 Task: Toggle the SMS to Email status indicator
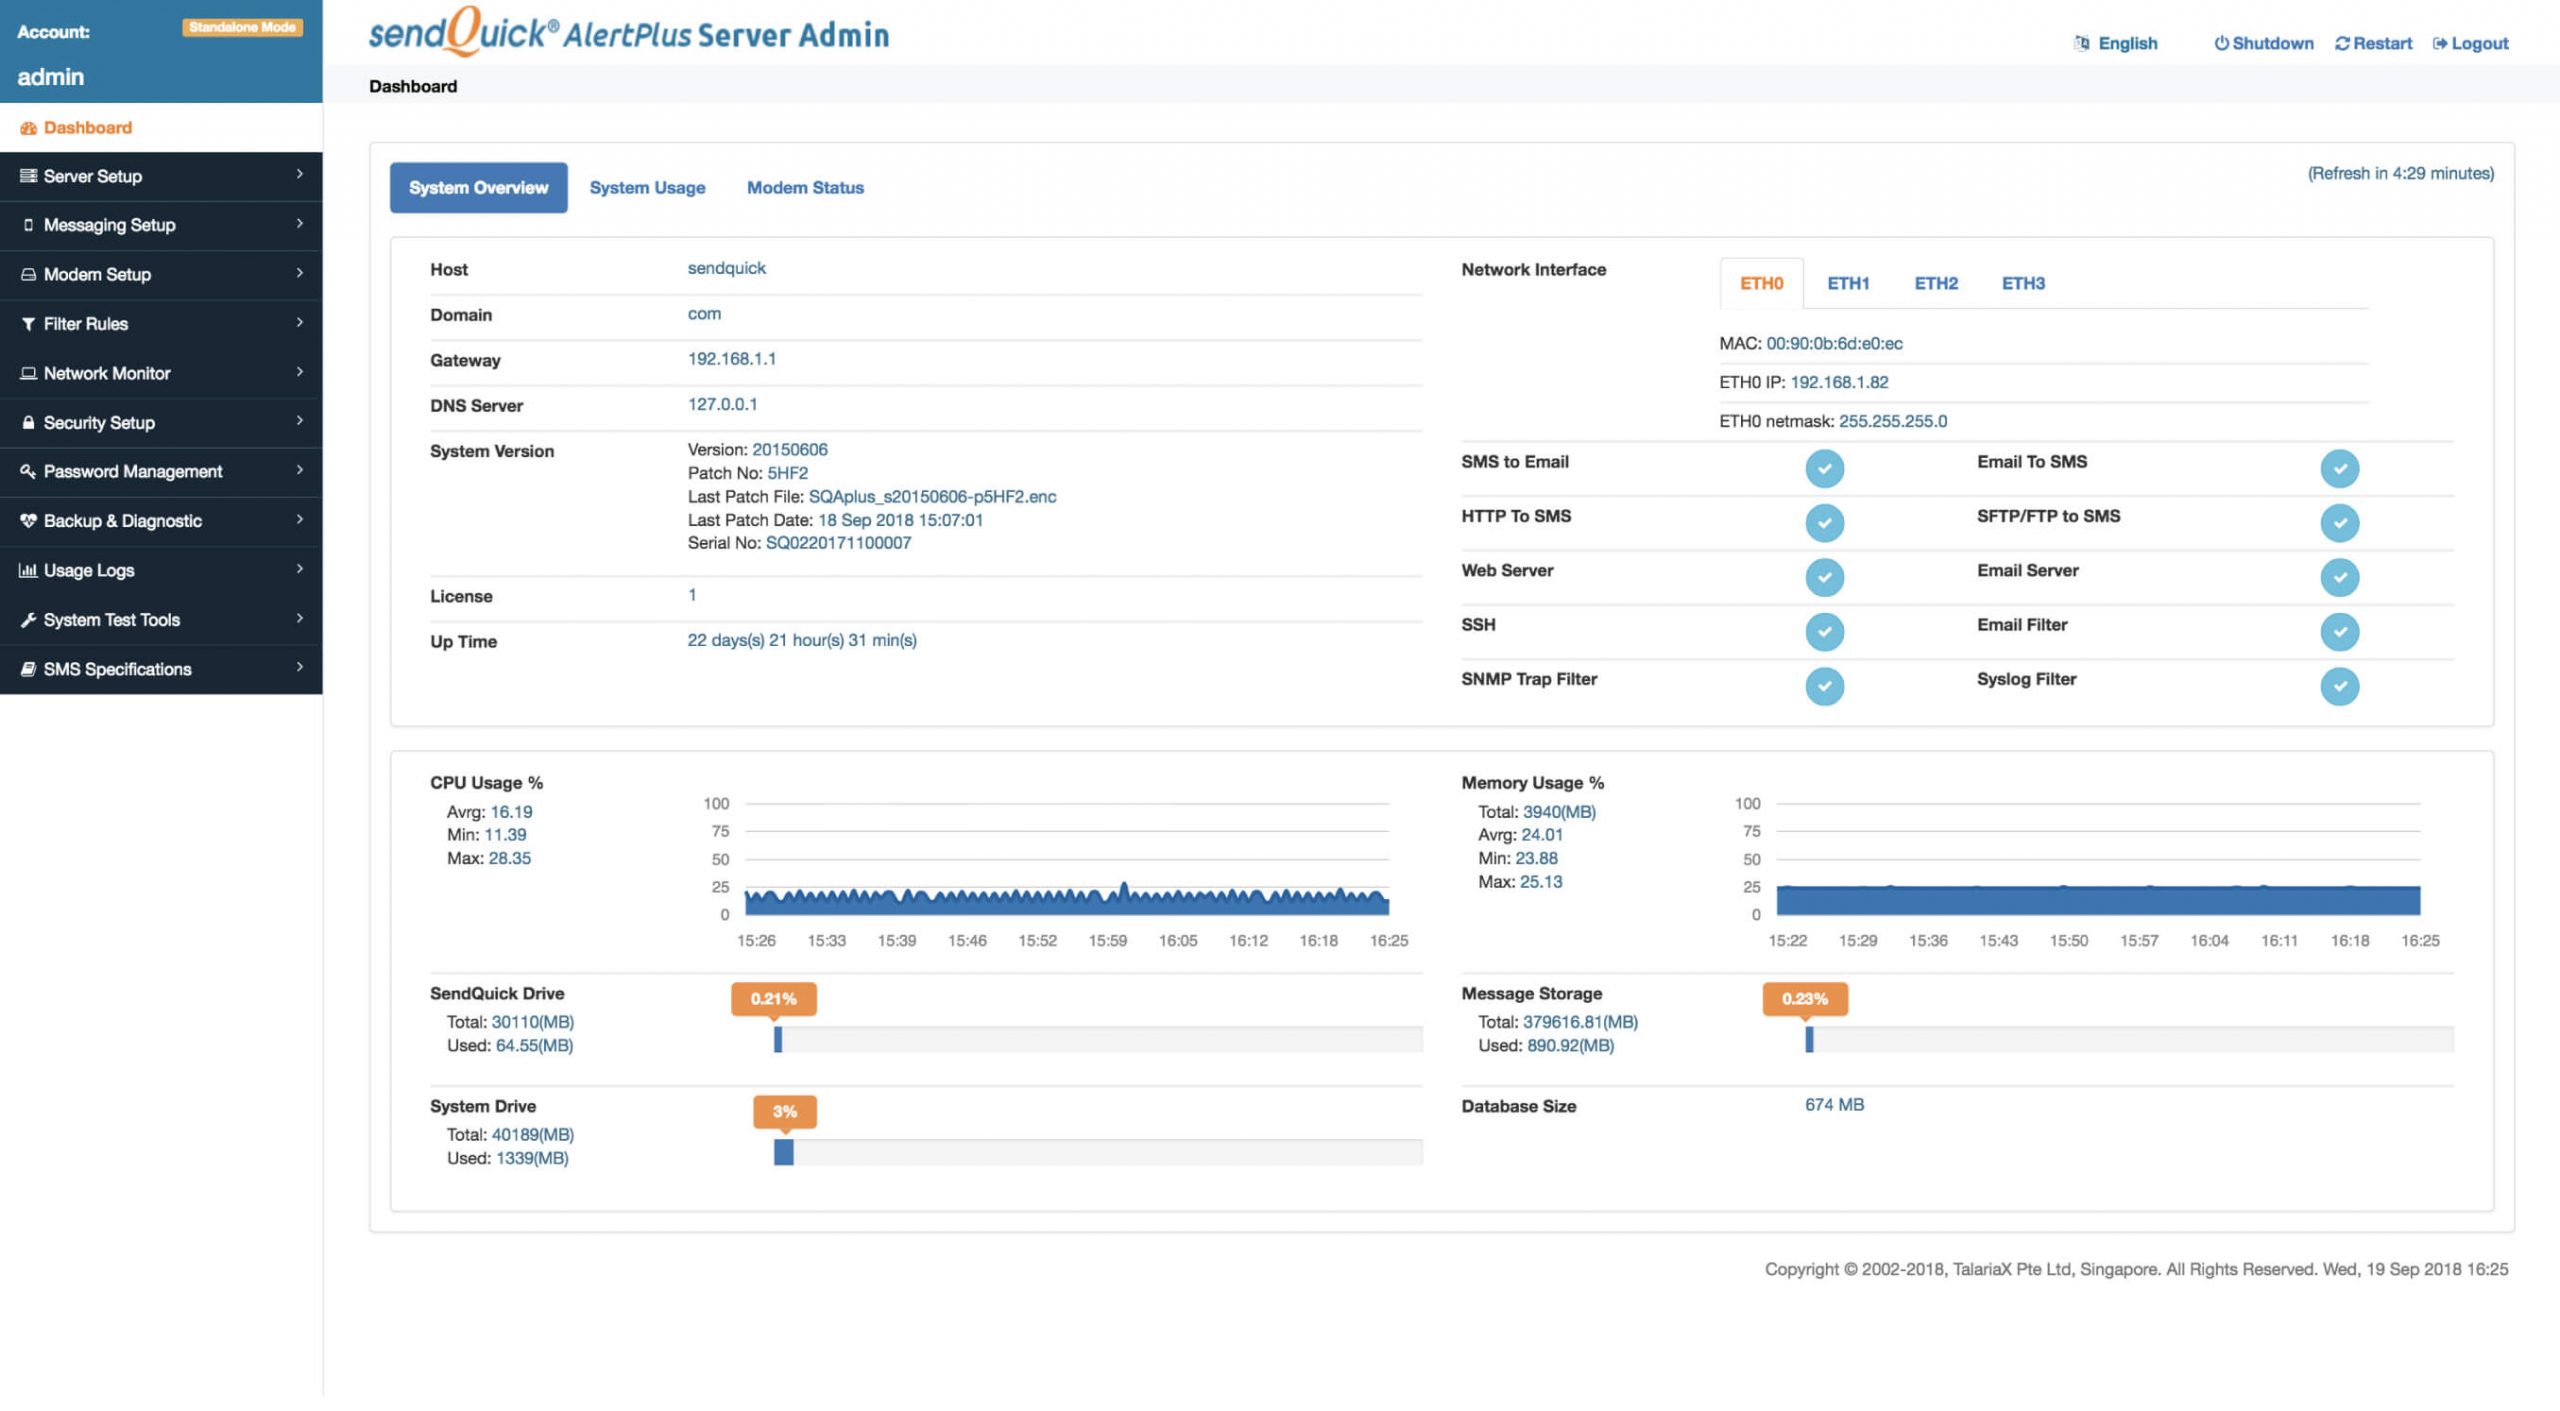pyautogui.click(x=1825, y=467)
